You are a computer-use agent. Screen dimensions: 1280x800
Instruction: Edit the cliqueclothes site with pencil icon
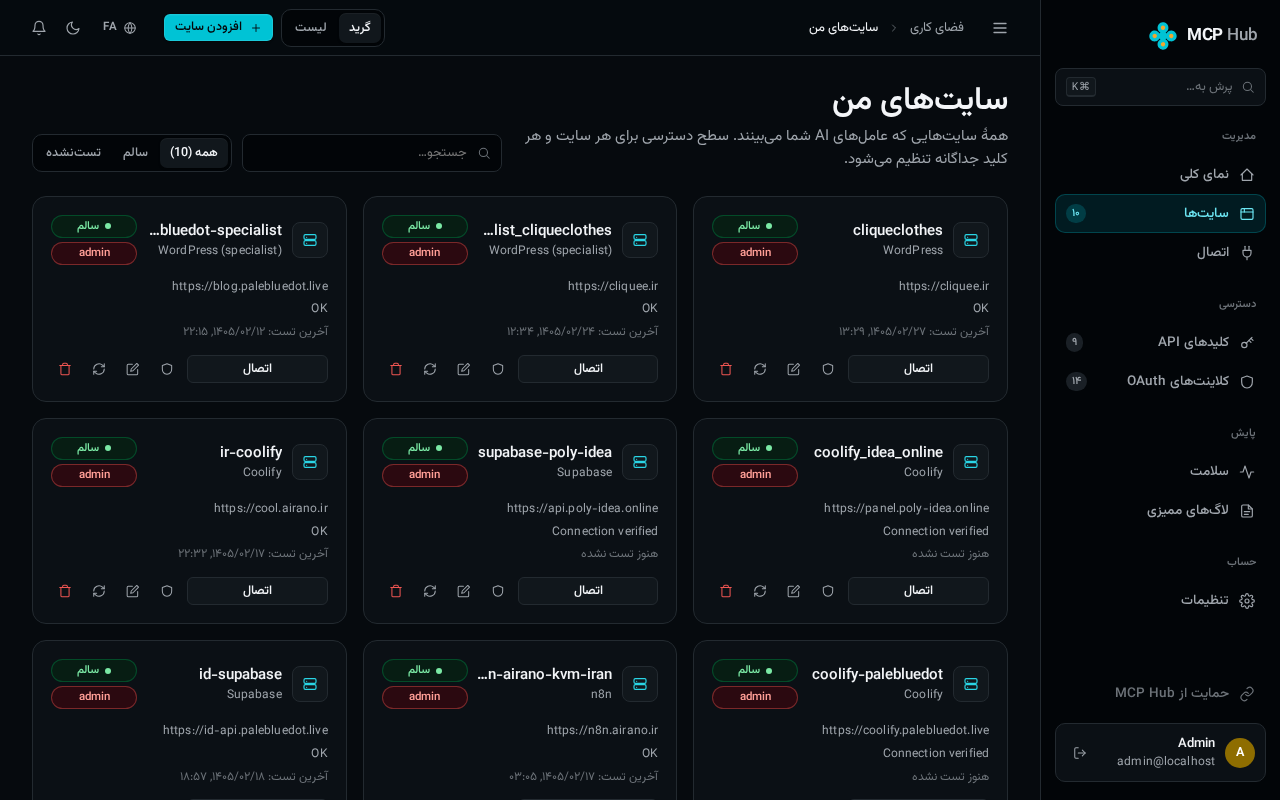(794, 369)
